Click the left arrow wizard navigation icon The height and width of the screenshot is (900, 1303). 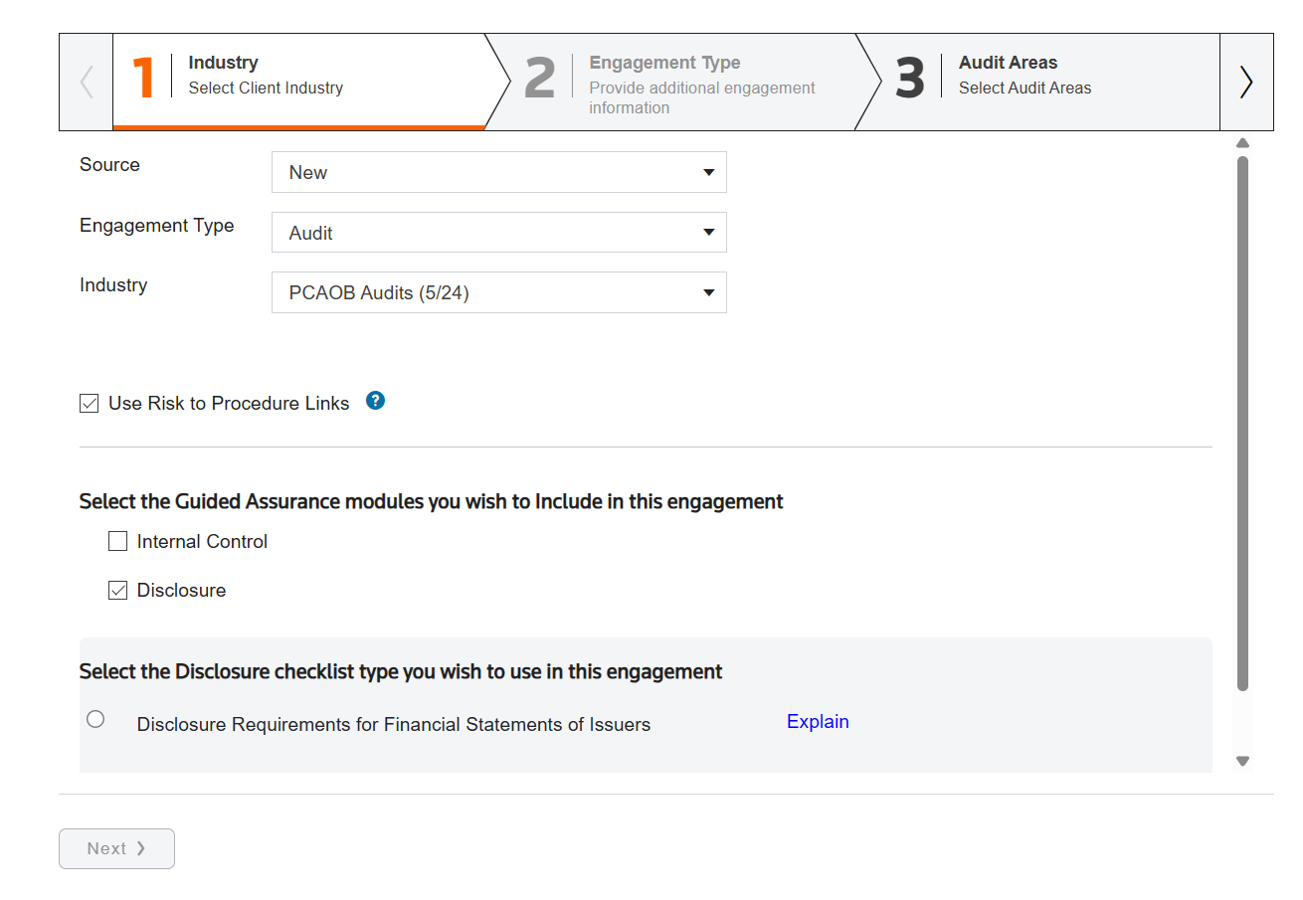pyautogui.click(x=86, y=82)
